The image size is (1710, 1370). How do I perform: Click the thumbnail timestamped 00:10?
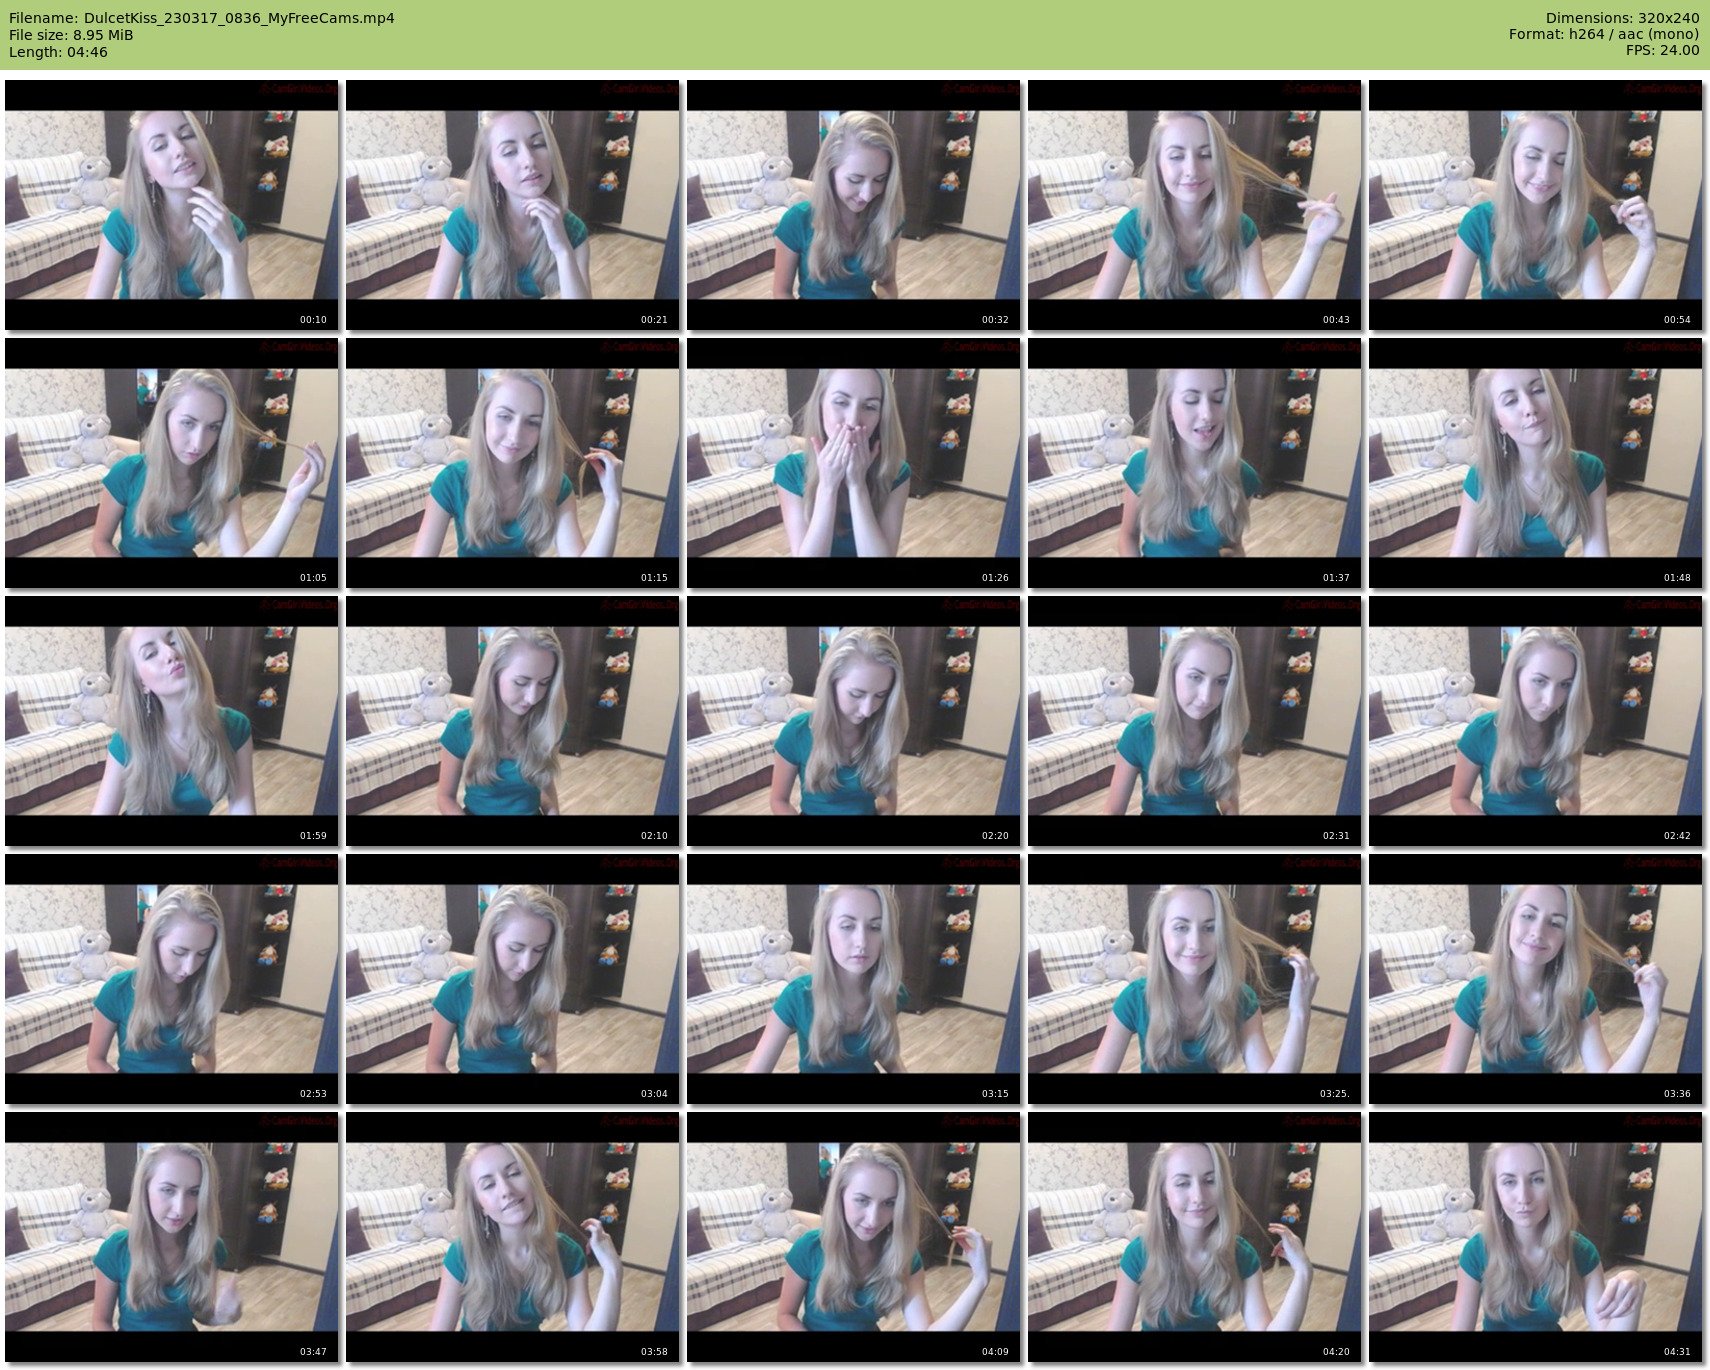click(x=171, y=205)
